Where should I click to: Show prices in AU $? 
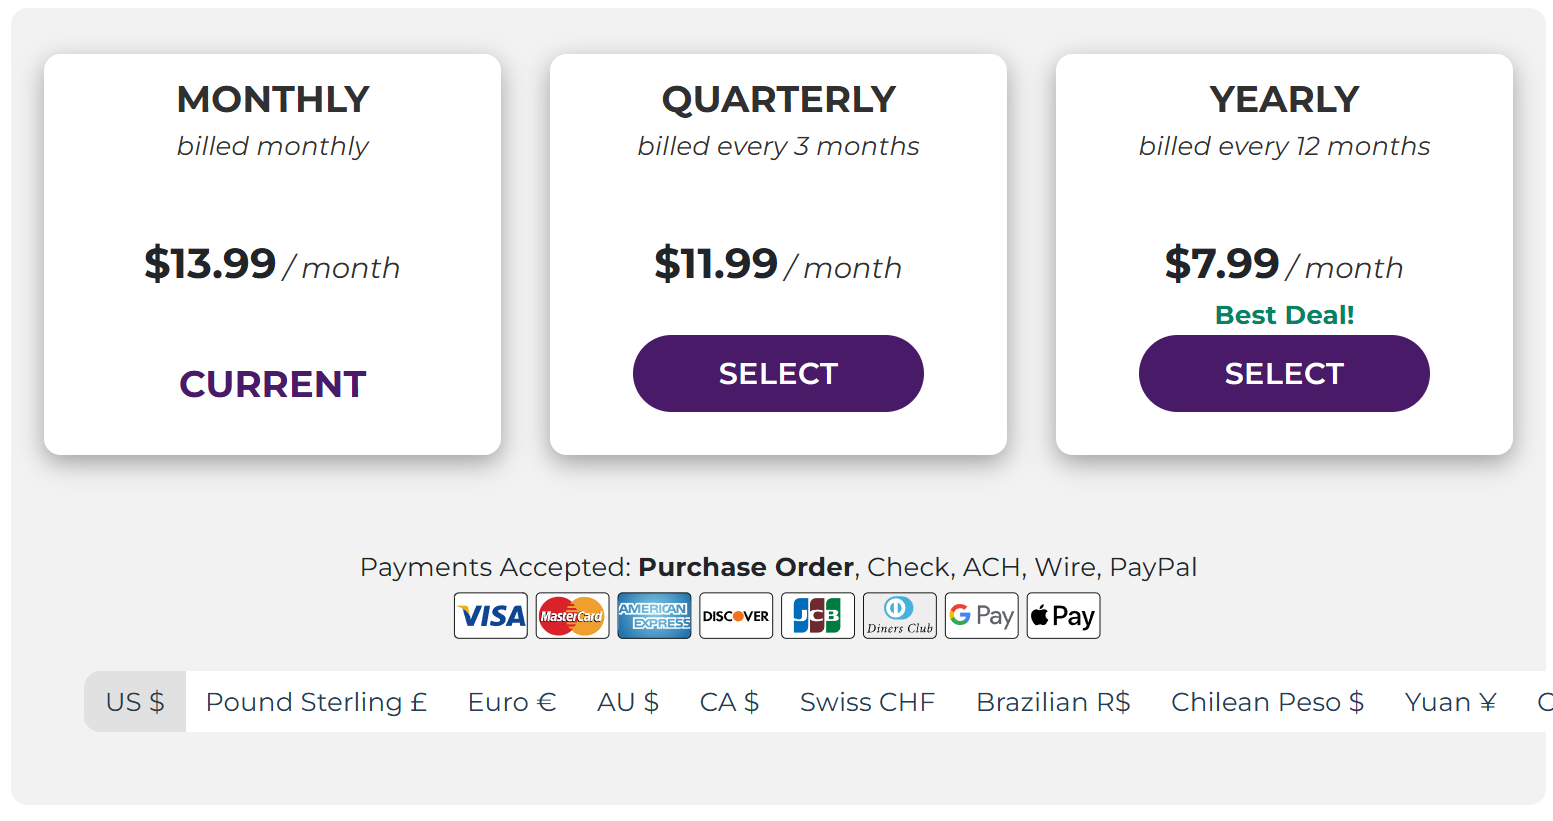pyautogui.click(x=628, y=702)
